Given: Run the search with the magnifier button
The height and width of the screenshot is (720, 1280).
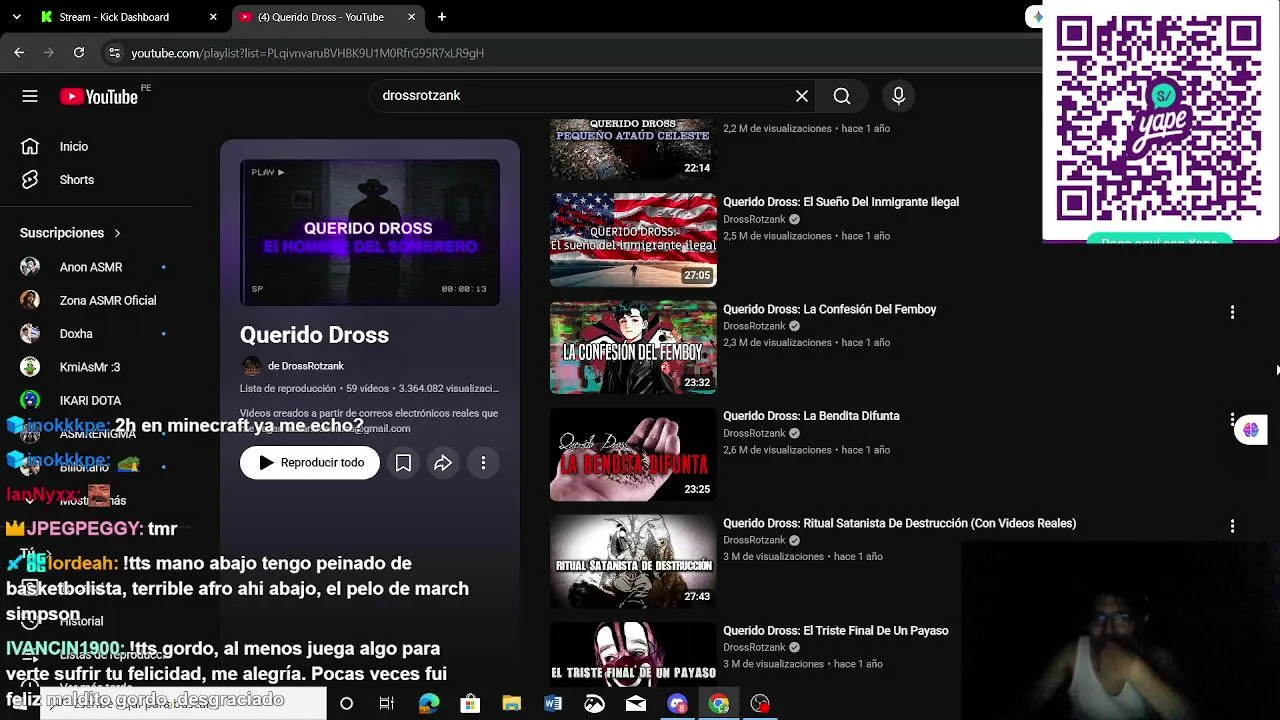Looking at the screenshot, I should pyautogui.click(x=842, y=96).
